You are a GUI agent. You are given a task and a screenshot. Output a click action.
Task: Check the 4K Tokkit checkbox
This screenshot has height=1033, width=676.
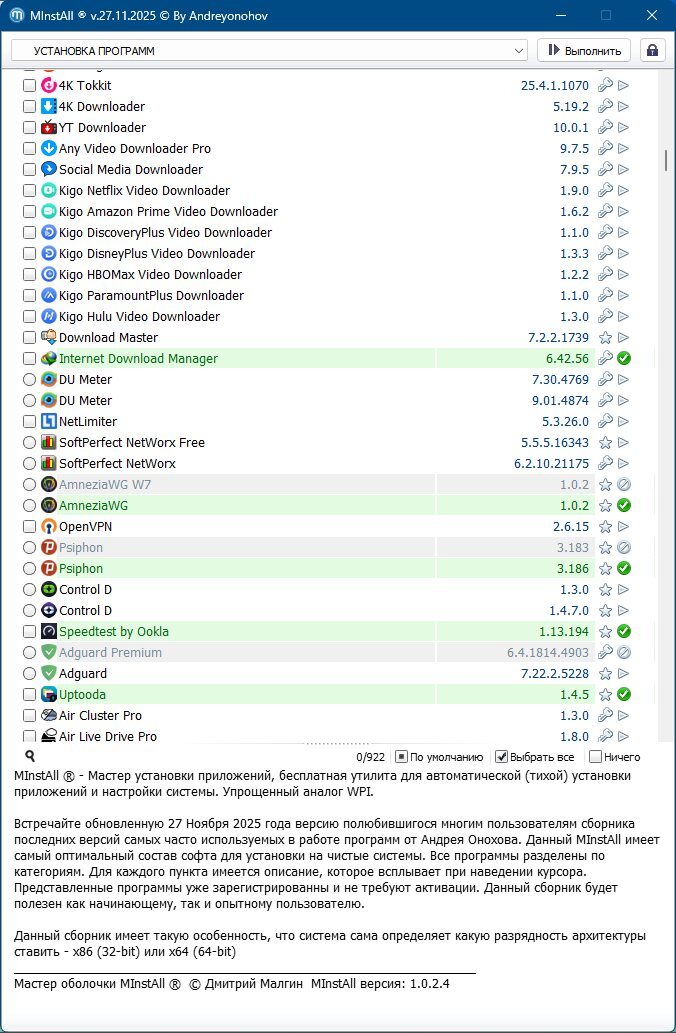tap(29, 86)
